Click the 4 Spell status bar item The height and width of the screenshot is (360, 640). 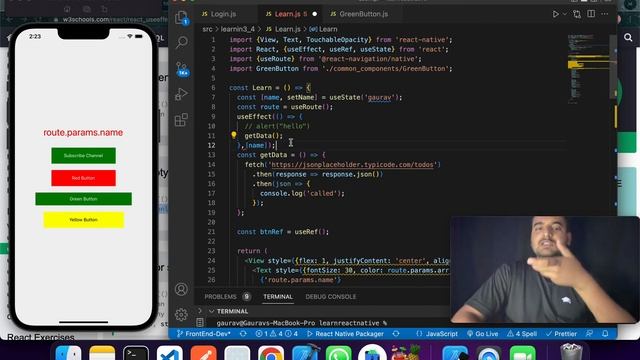522,333
